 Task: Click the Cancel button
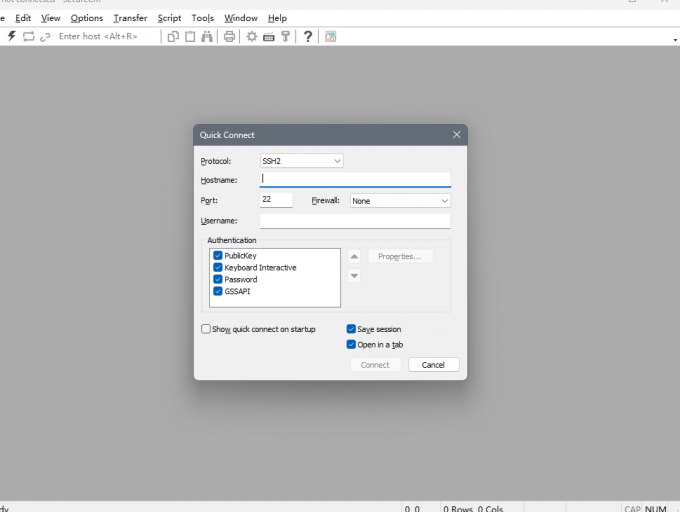(433, 365)
